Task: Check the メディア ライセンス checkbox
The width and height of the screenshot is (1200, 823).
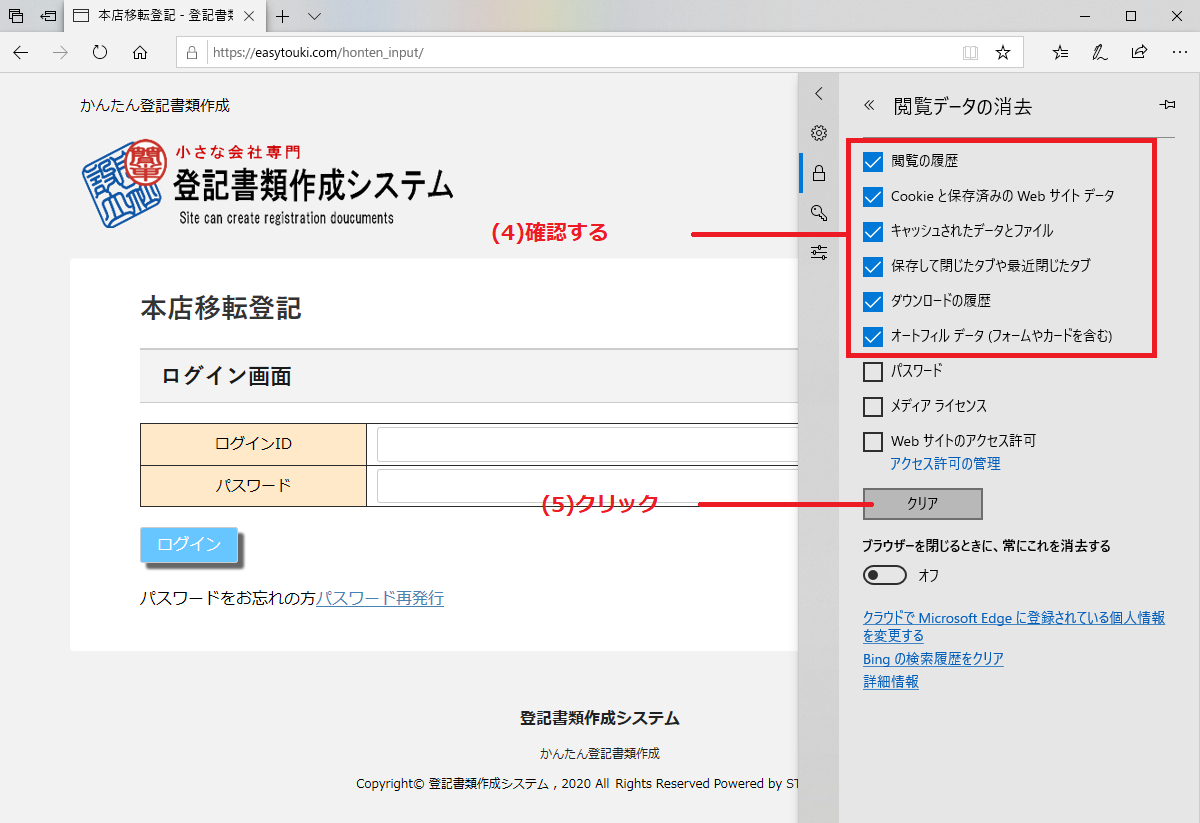Action: (873, 407)
